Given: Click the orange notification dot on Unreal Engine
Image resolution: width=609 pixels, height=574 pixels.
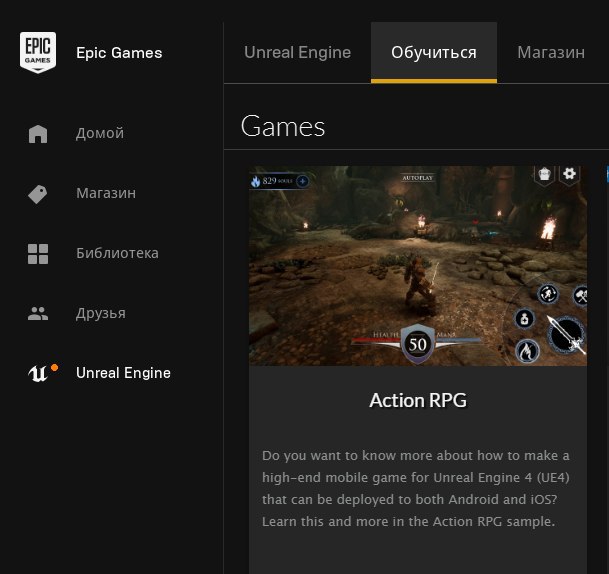Looking at the screenshot, I should [54, 367].
